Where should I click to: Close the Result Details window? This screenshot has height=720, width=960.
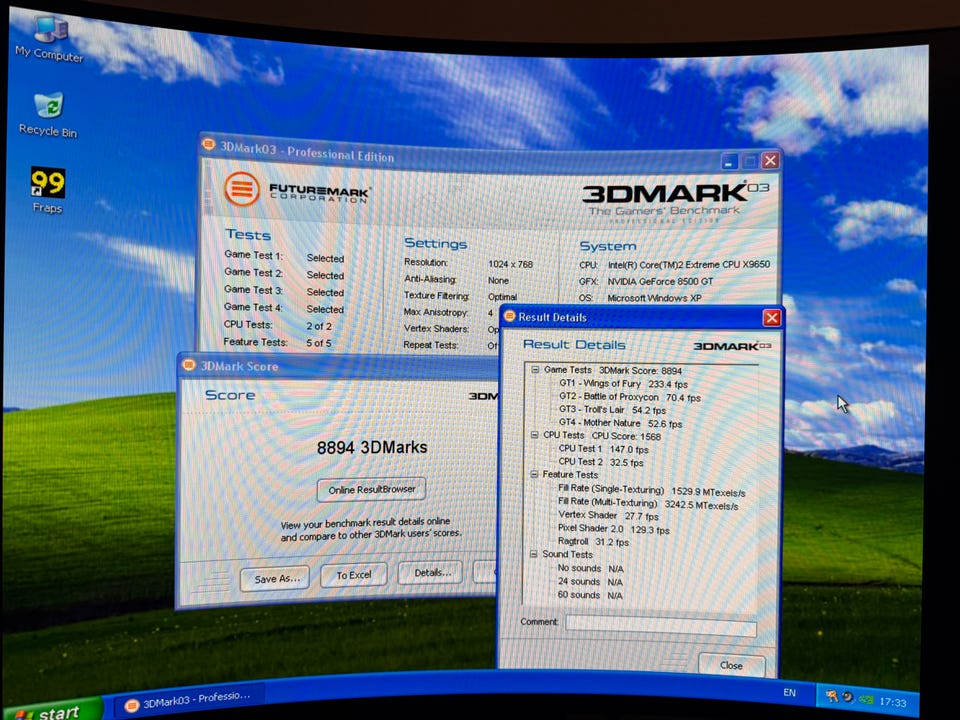pos(771,318)
